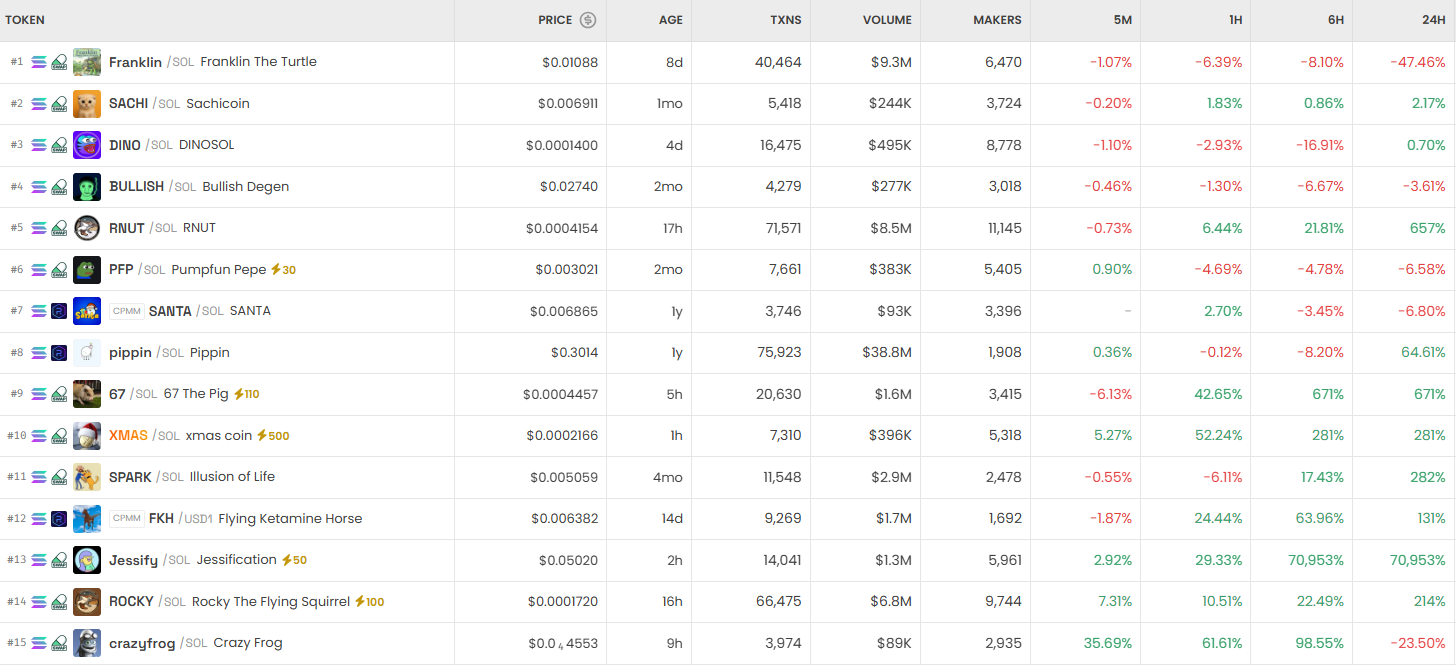Sort by the MAKERS column header

coord(997,20)
